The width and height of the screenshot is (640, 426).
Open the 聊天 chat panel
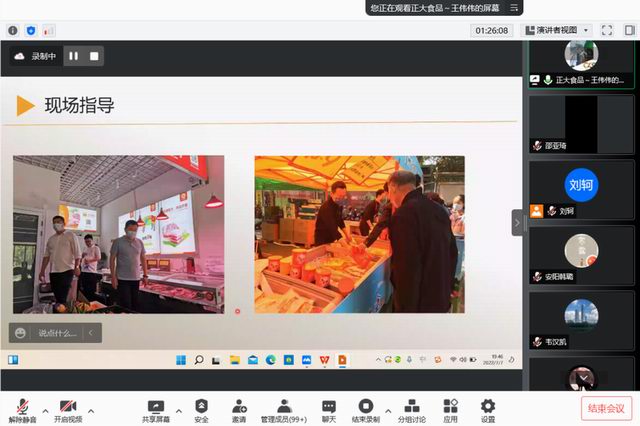tap(329, 409)
